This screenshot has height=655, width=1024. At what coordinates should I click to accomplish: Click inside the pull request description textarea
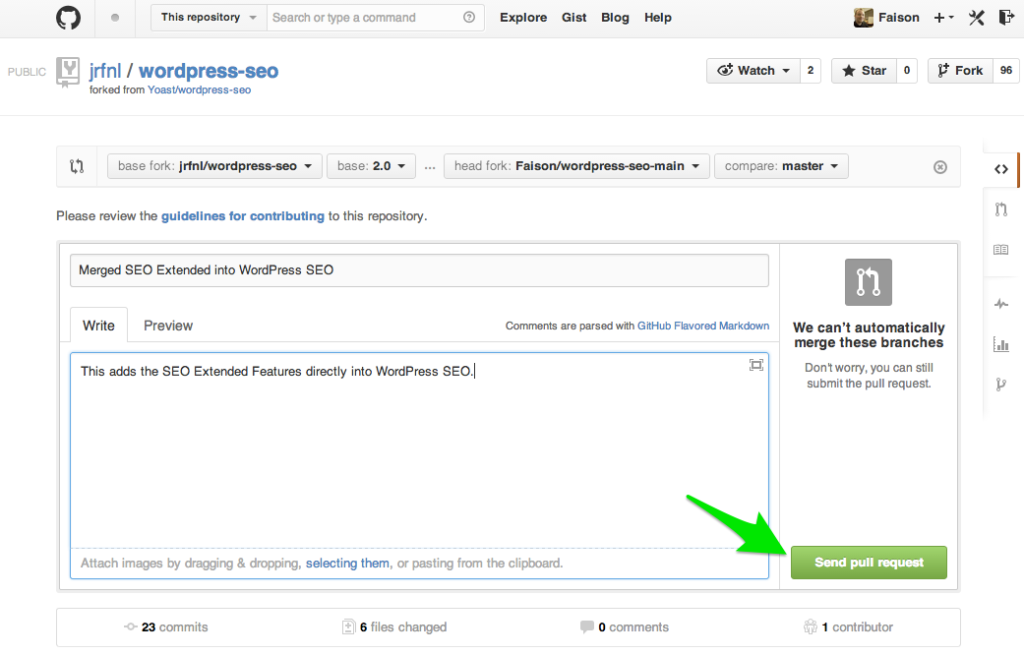[x=419, y=451]
